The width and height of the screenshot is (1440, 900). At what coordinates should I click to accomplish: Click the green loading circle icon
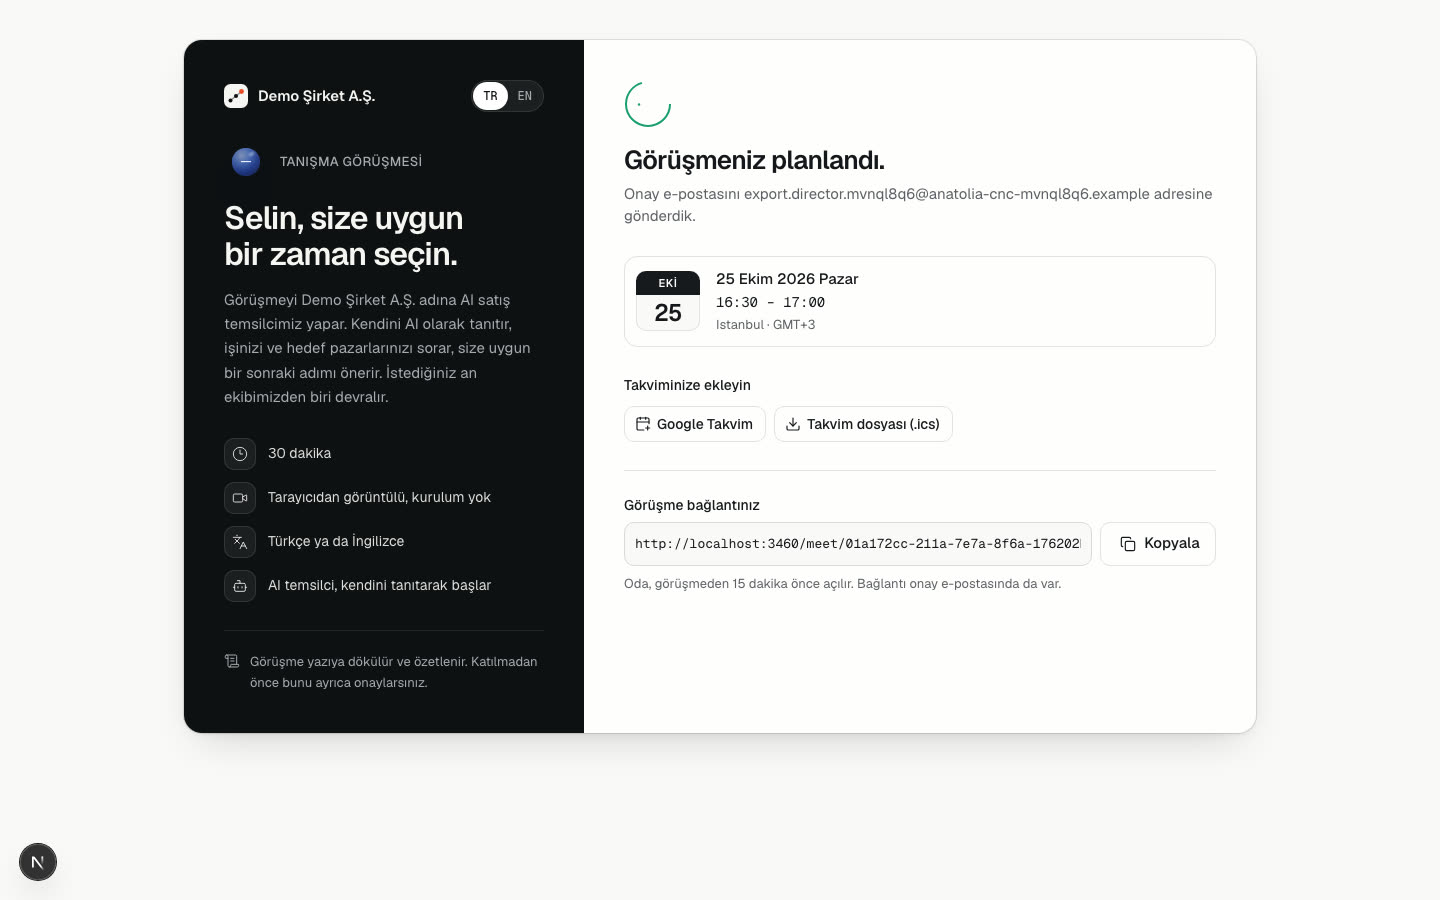648,104
